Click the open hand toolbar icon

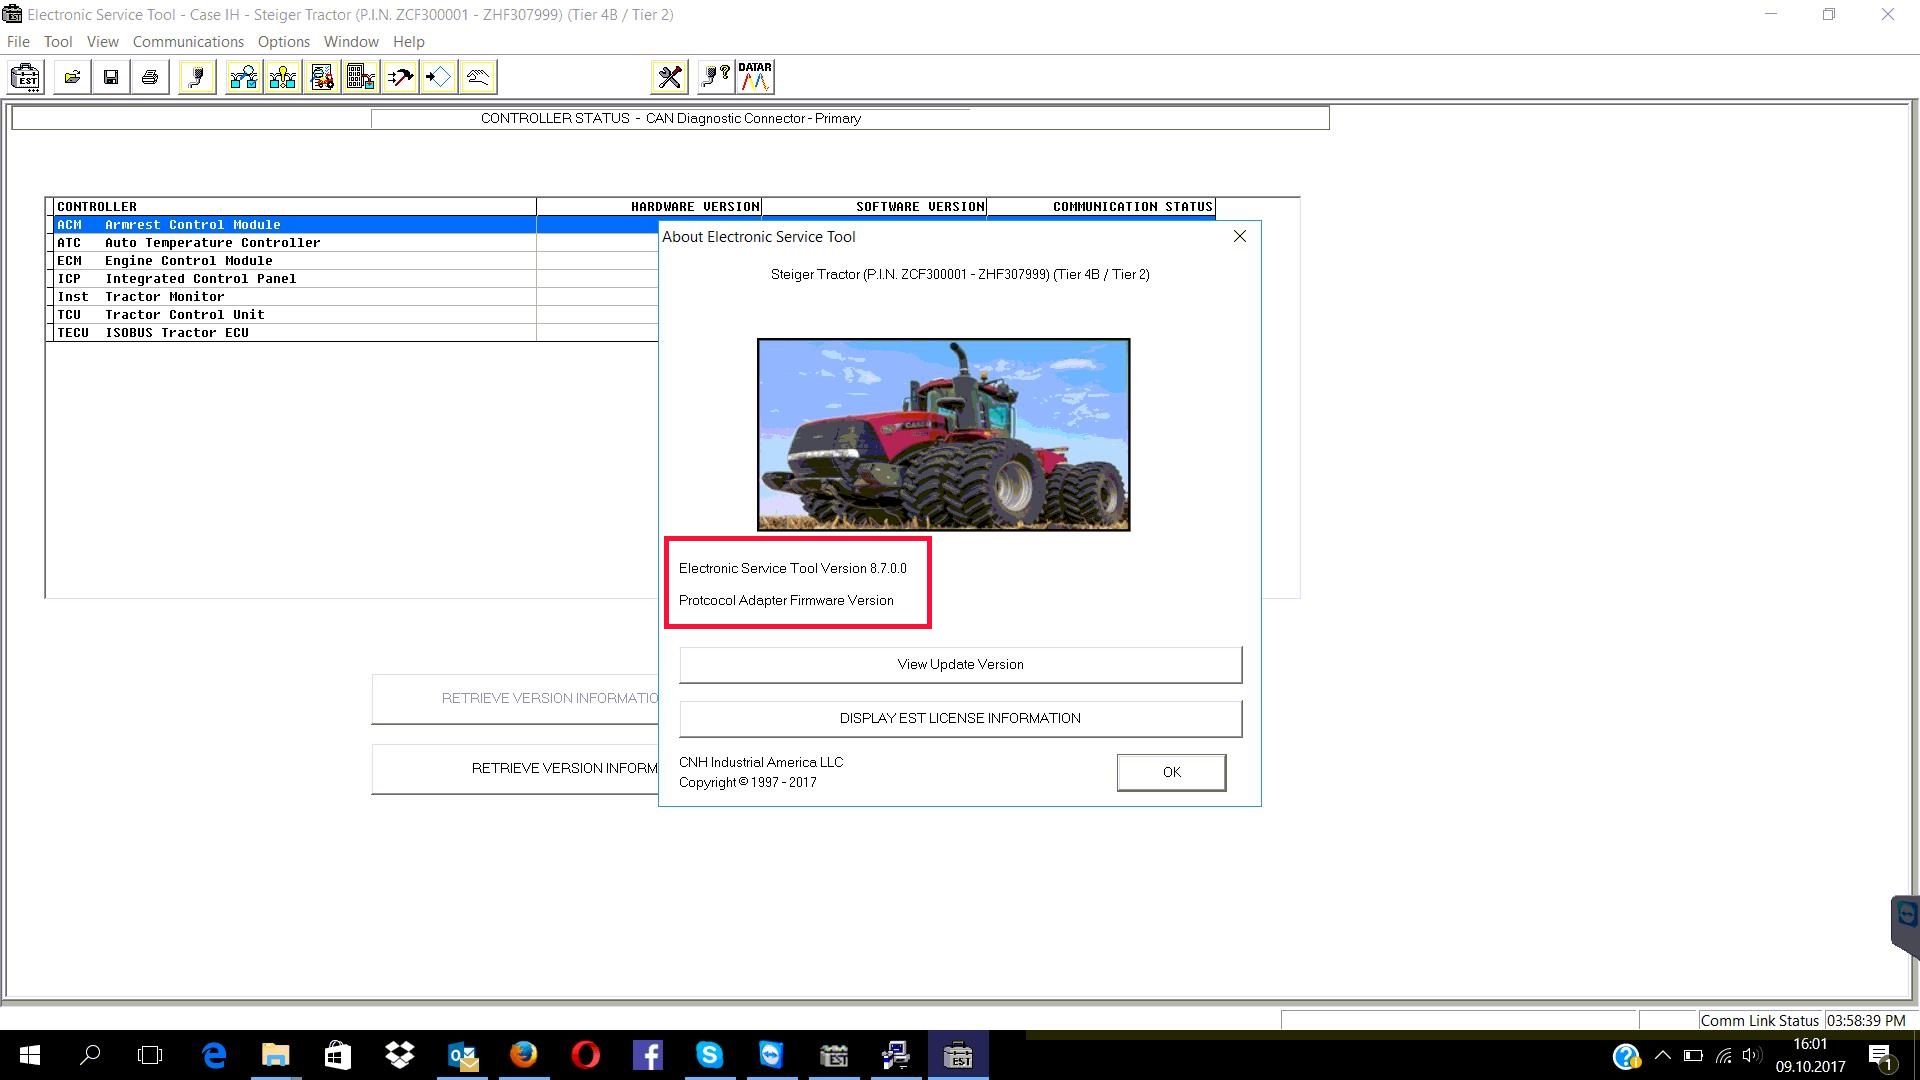point(478,77)
